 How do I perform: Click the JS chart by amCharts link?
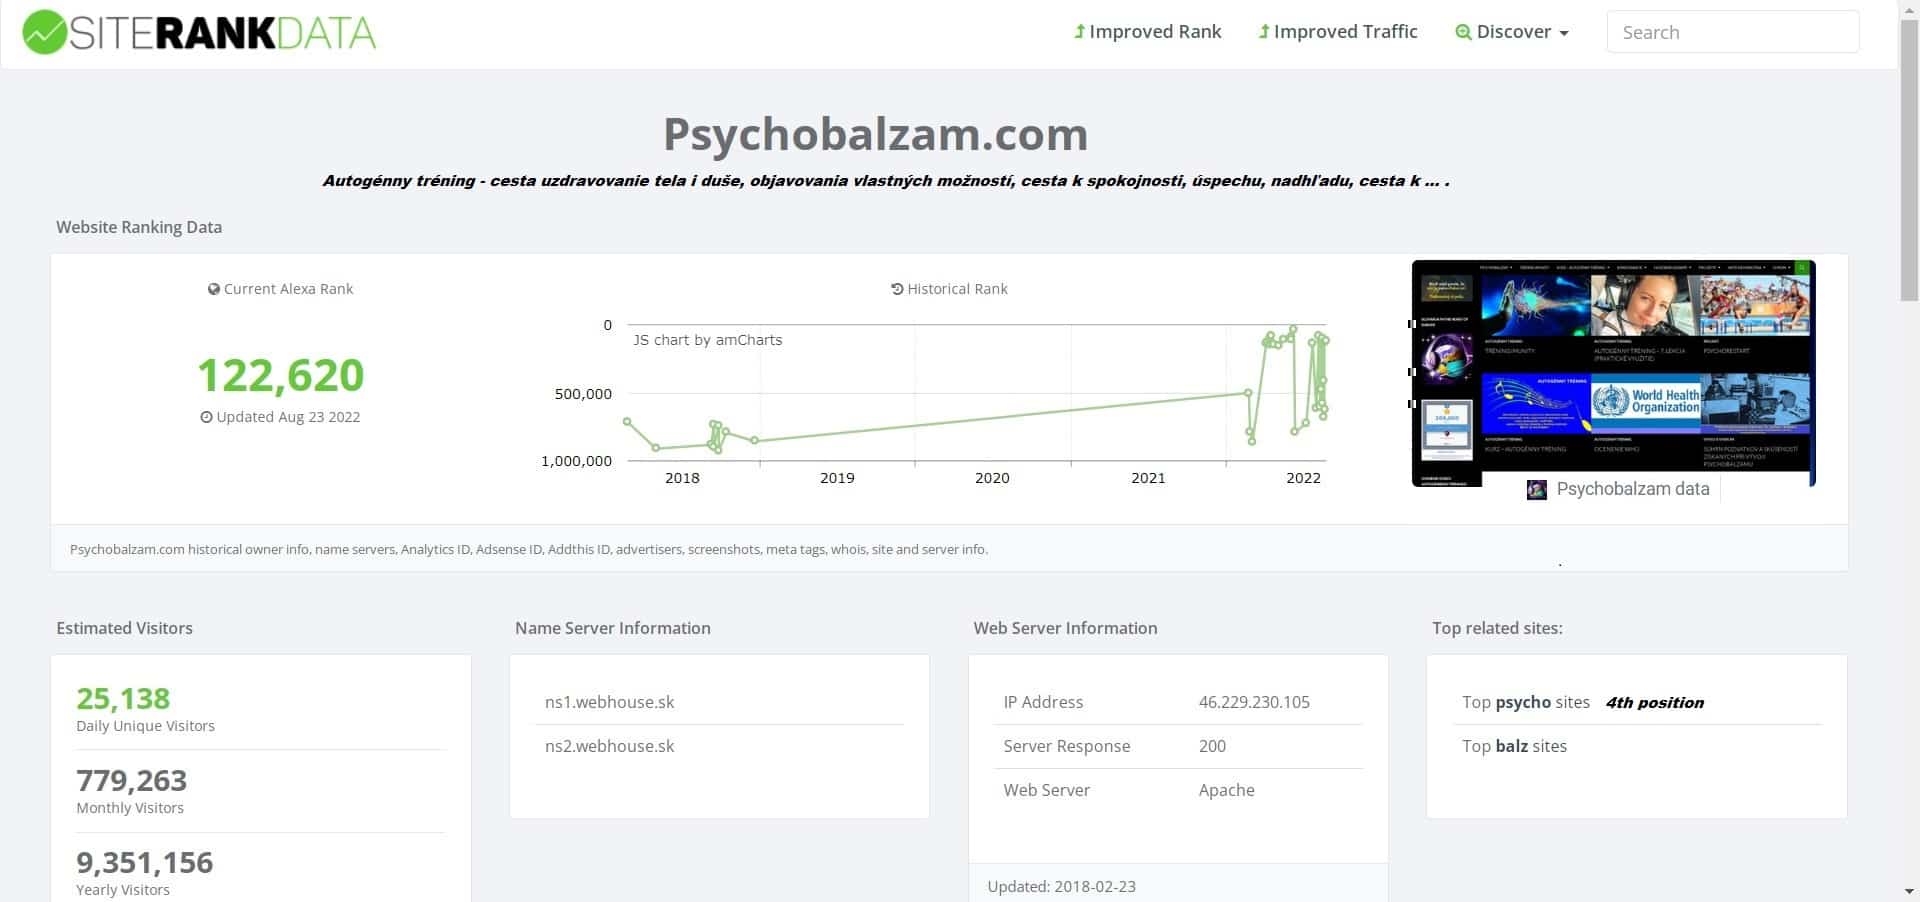pyautogui.click(x=708, y=340)
